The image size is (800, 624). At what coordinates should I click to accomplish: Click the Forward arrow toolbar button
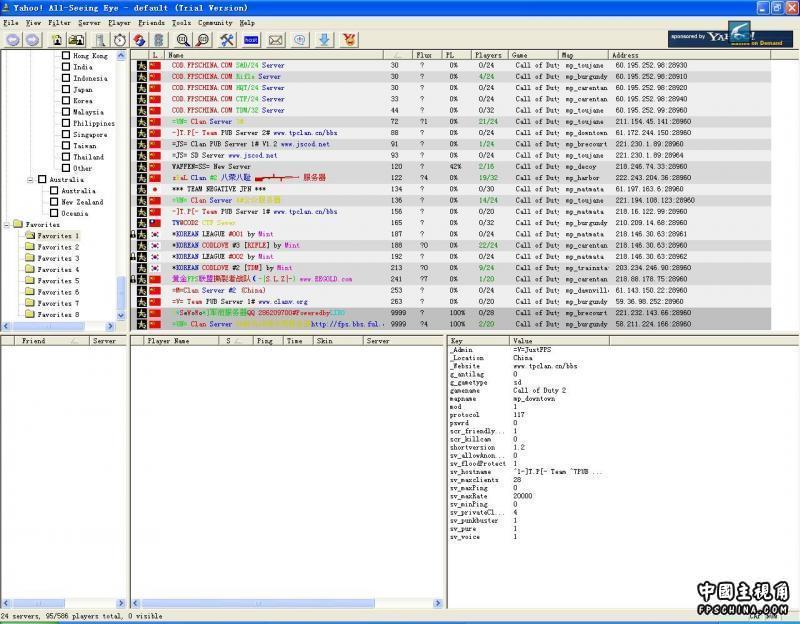click(33, 40)
